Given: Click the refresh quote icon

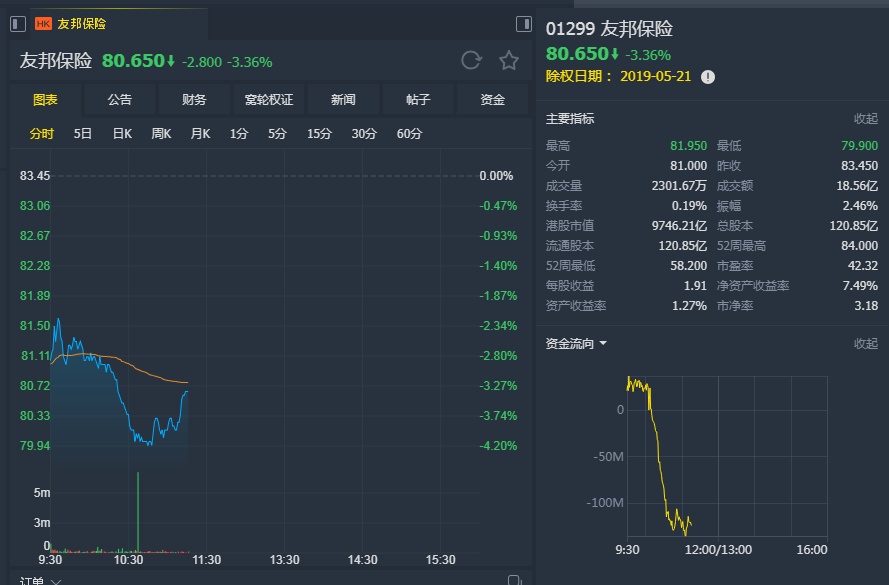Looking at the screenshot, I should (471, 61).
